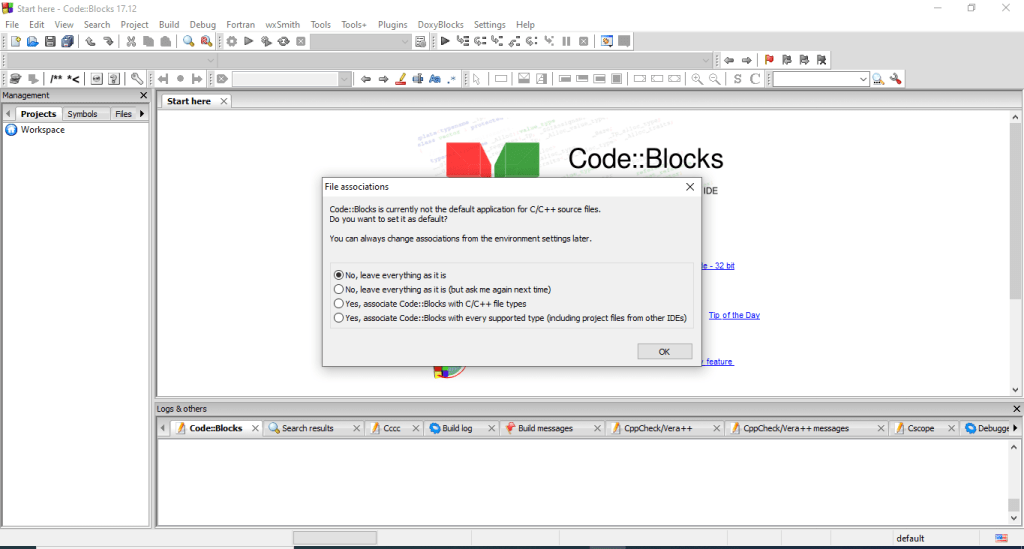This screenshot has width=1024, height=549.
Task: Open the Plugins menu
Action: pyautogui.click(x=392, y=24)
